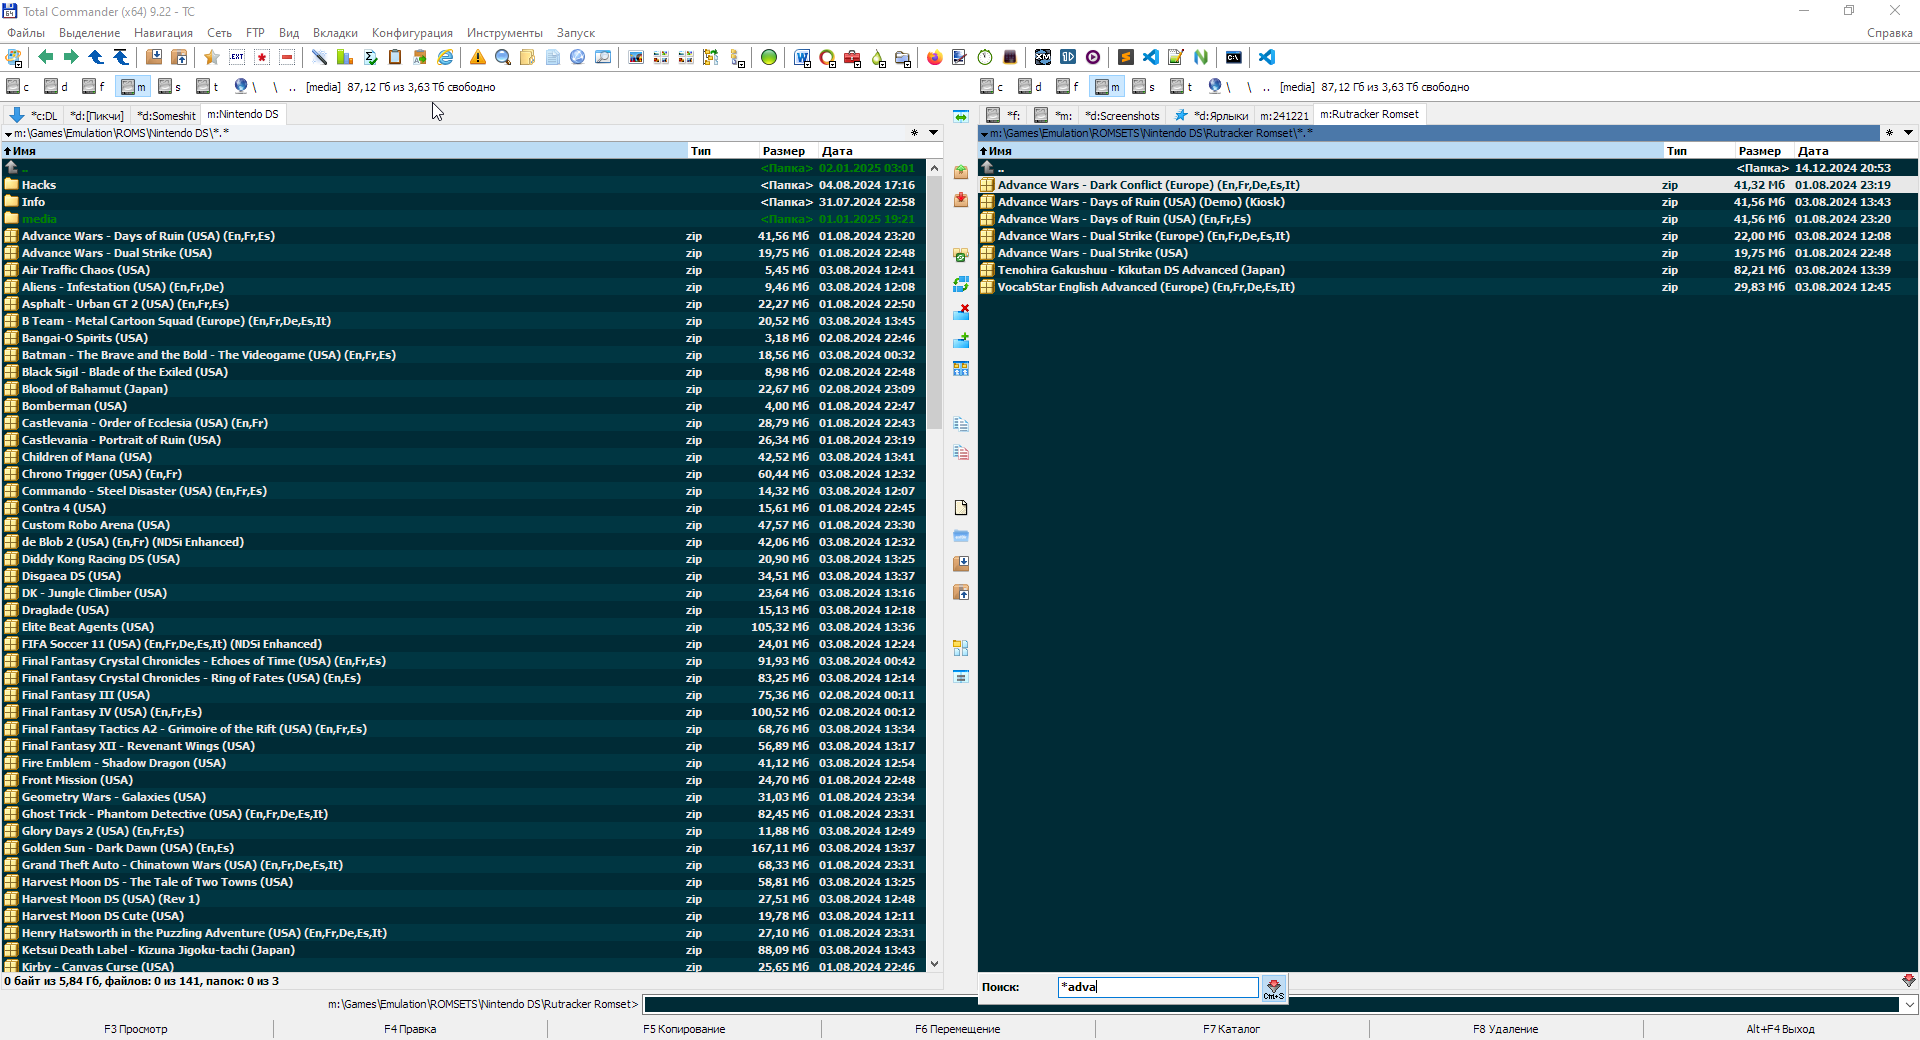Click the green Back arrow in toolbar
Viewport: 1920px width, 1040px height.
tap(46, 57)
